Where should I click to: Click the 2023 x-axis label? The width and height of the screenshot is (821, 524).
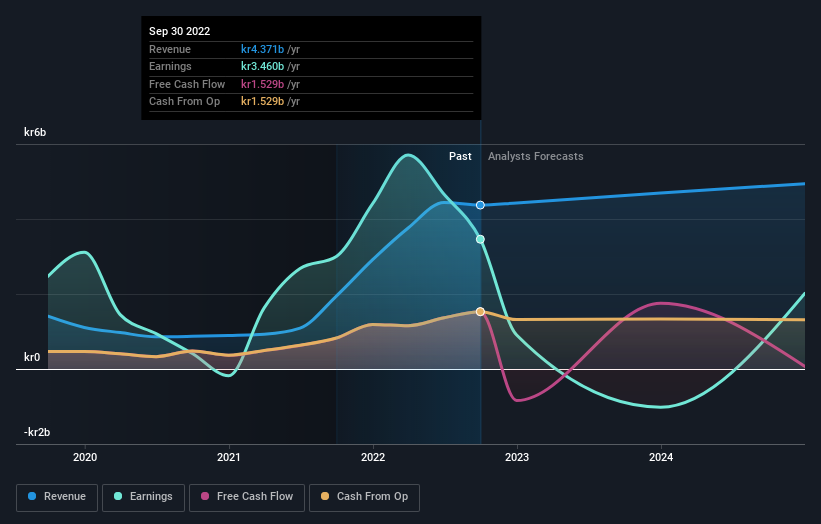pyautogui.click(x=517, y=457)
